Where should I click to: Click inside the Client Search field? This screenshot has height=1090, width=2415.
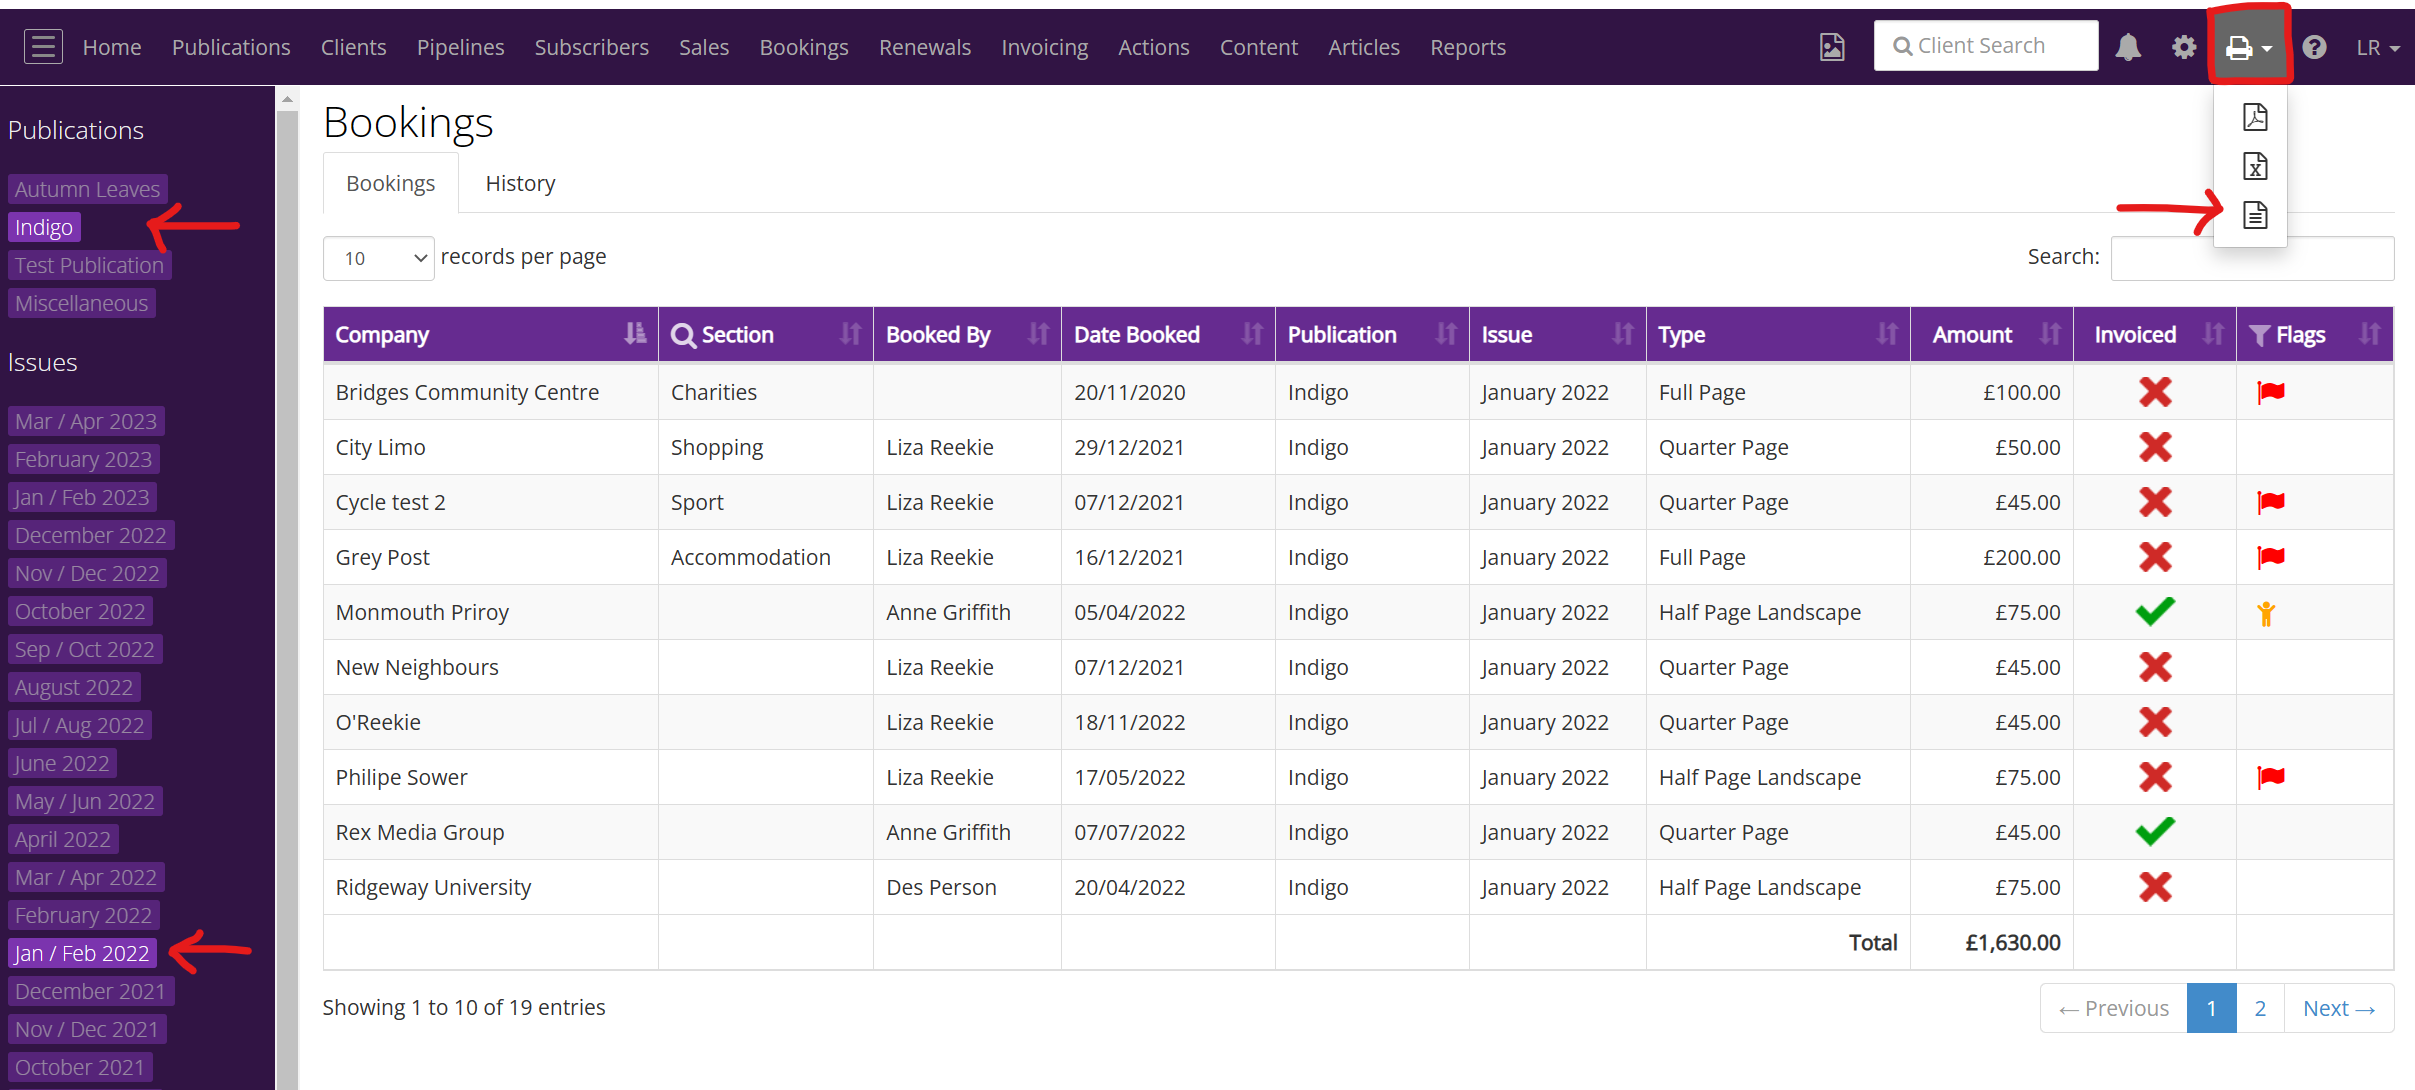tap(1986, 46)
